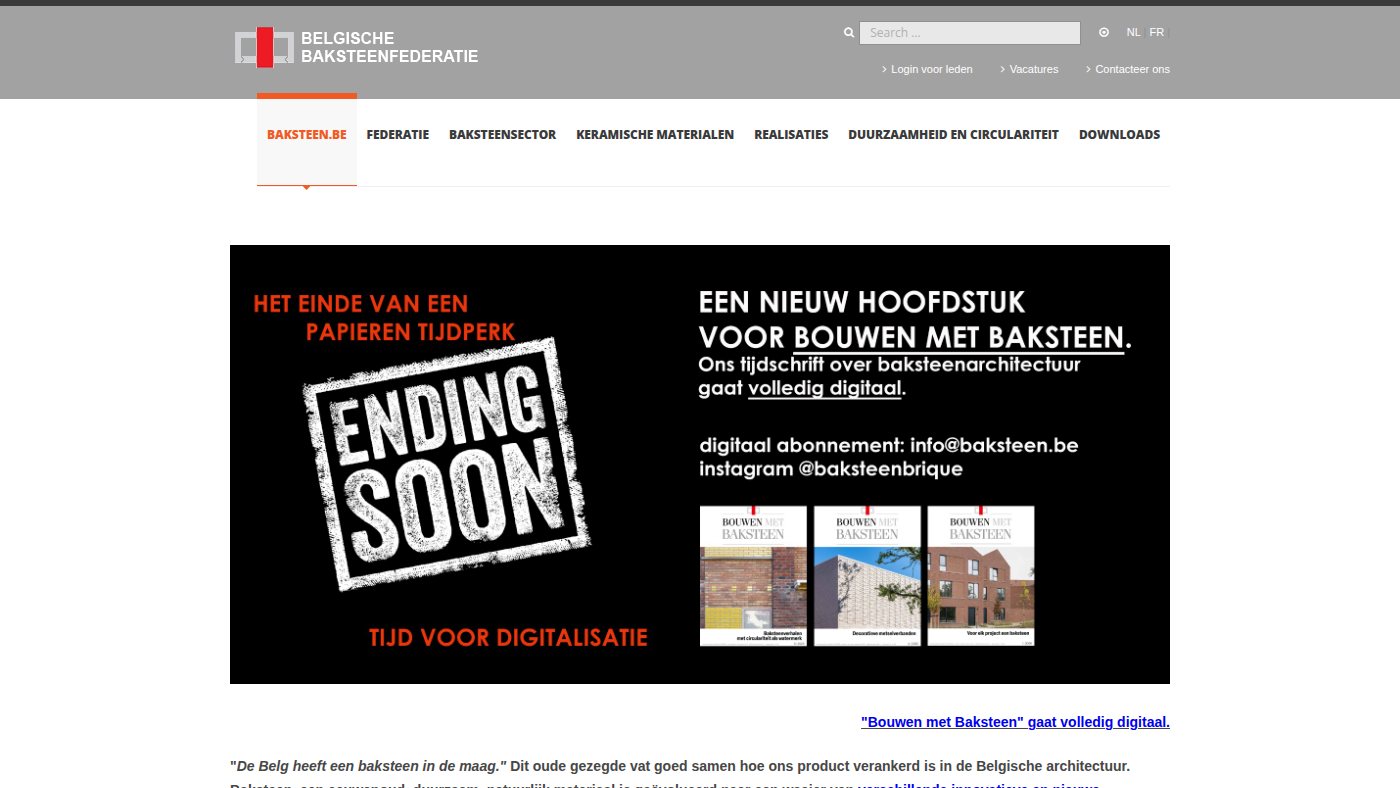Focus the Search input field
This screenshot has width=1400, height=788.
(x=970, y=33)
